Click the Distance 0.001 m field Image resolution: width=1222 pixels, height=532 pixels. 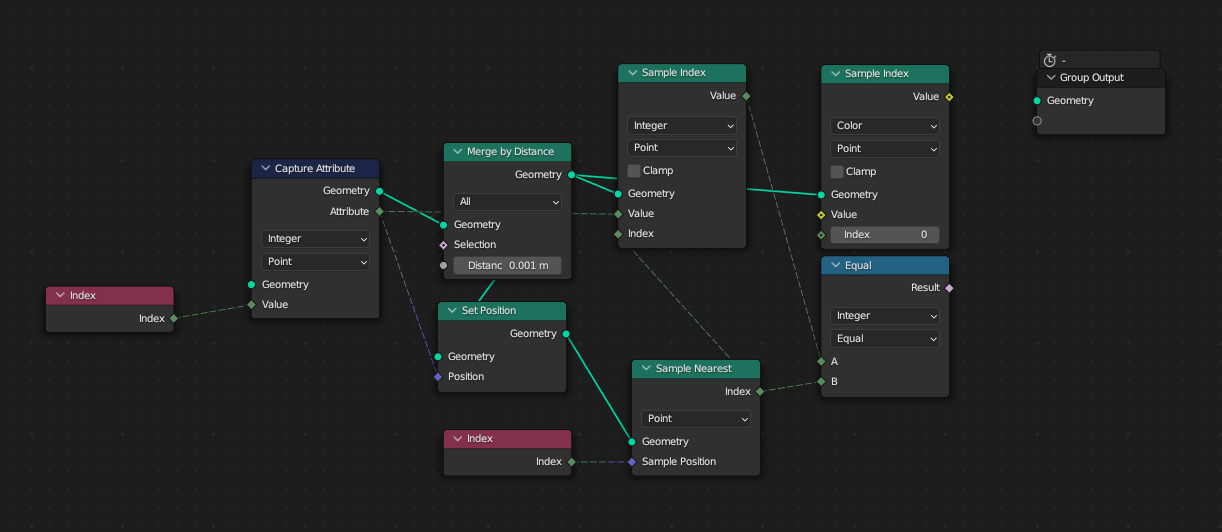point(507,266)
